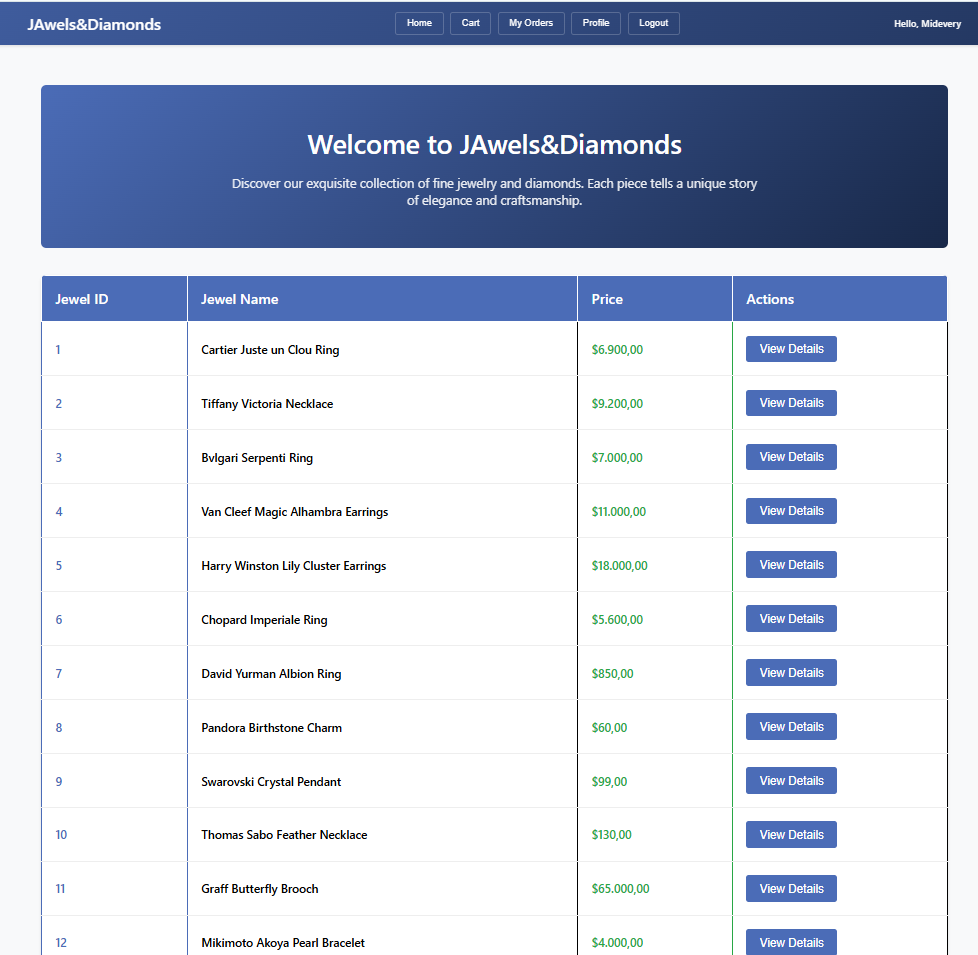View details for Swarovski Crystal Pendant

coord(791,781)
